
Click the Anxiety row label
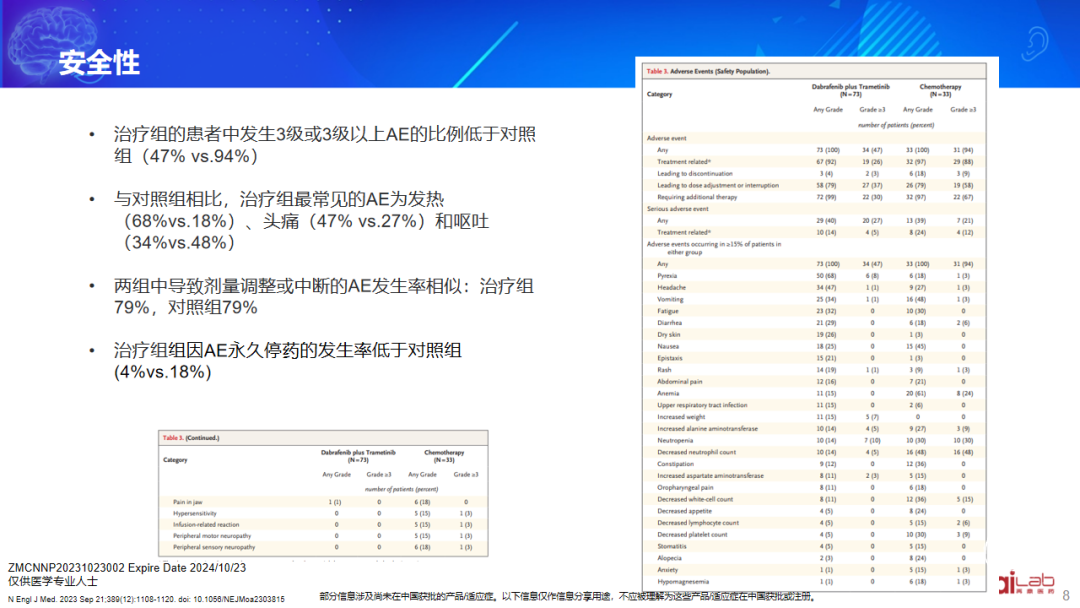(x=667, y=569)
